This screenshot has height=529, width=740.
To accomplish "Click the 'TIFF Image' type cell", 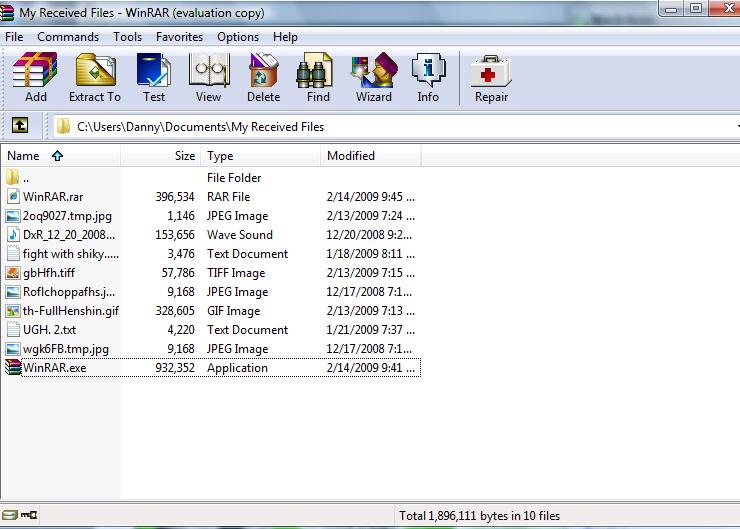I will coord(236,273).
